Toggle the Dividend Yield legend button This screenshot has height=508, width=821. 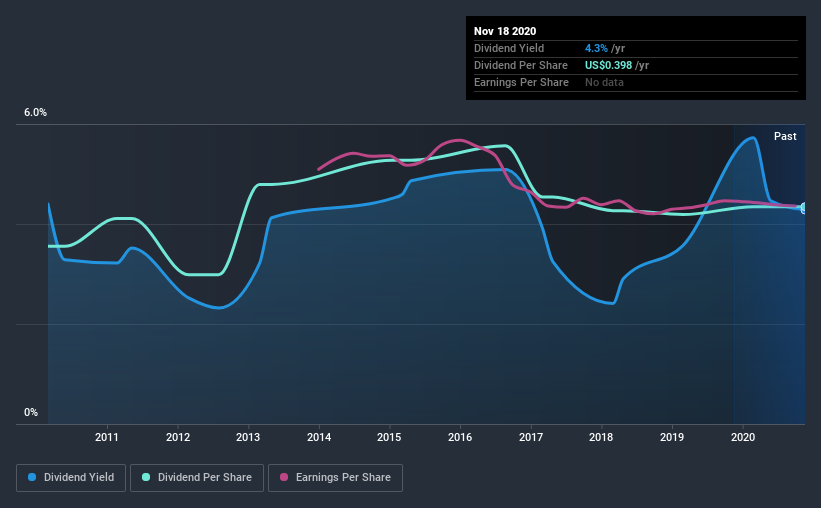(71, 478)
